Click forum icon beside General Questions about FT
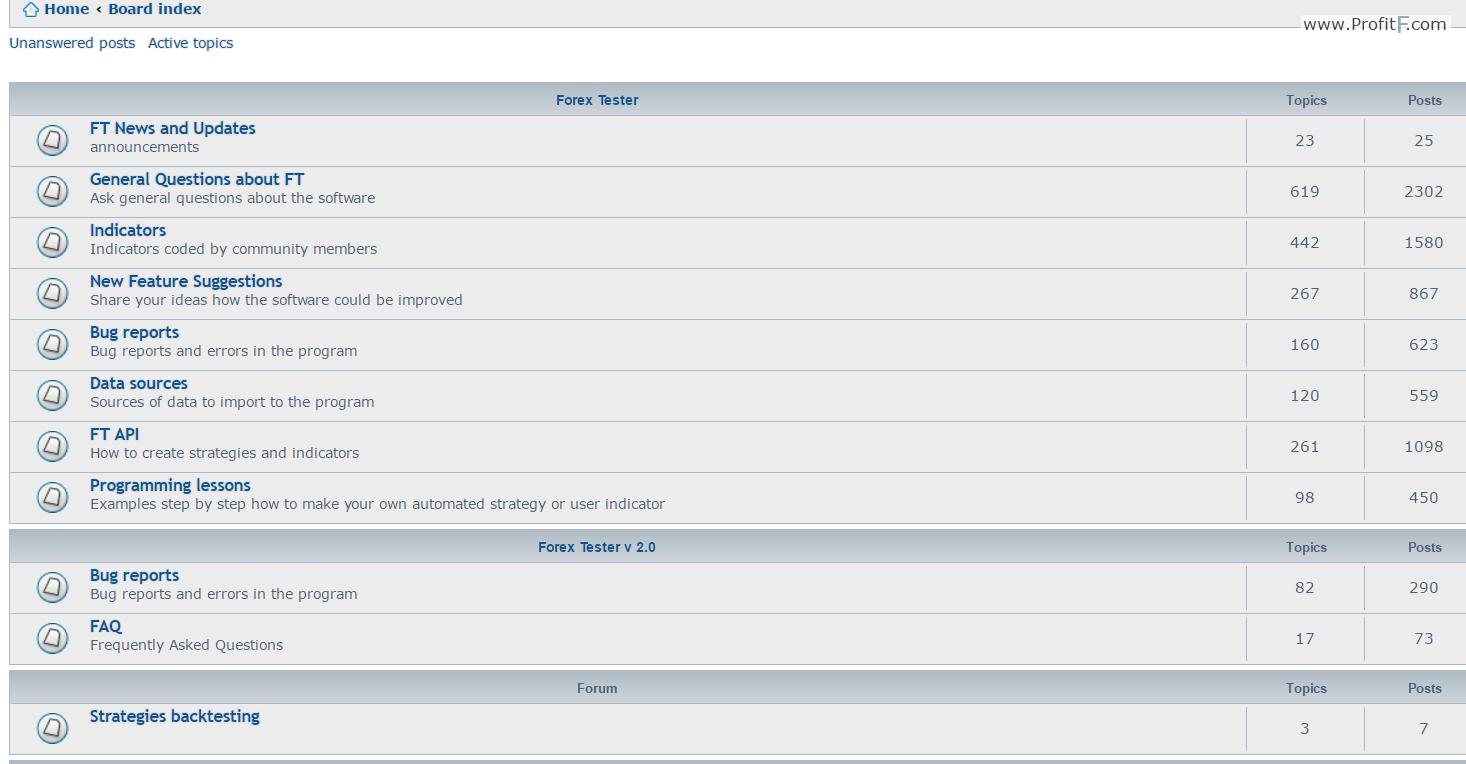 pyautogui.click(x=53, y=192)
